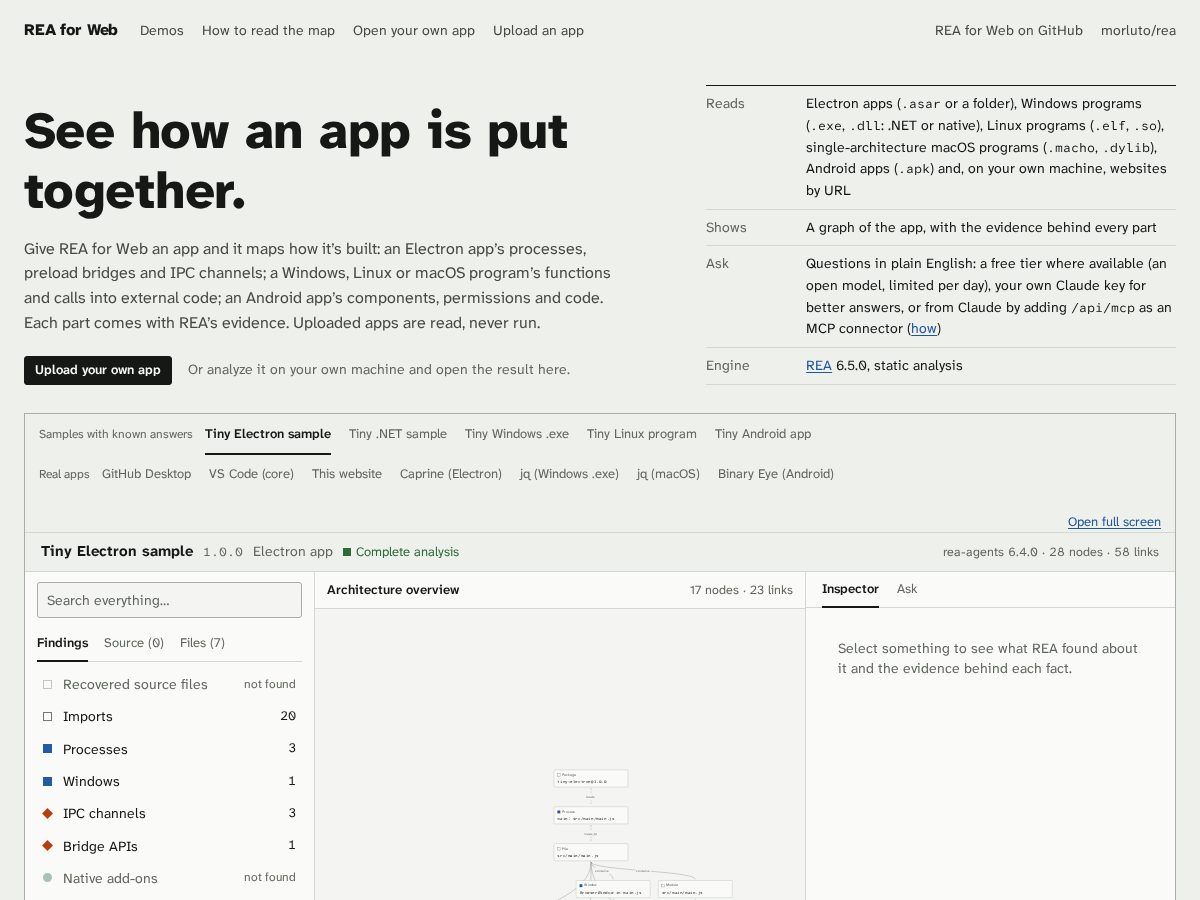
Task: Select the IPC channels finding row
Action: pos(169,813)
